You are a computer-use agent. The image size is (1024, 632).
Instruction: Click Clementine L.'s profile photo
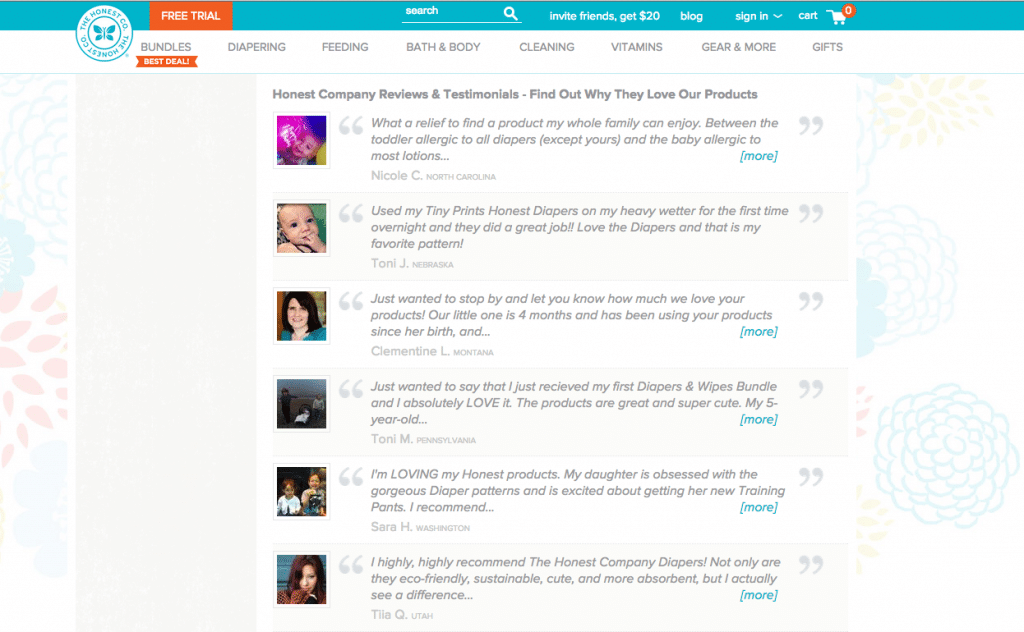click(x=301, y=316)
